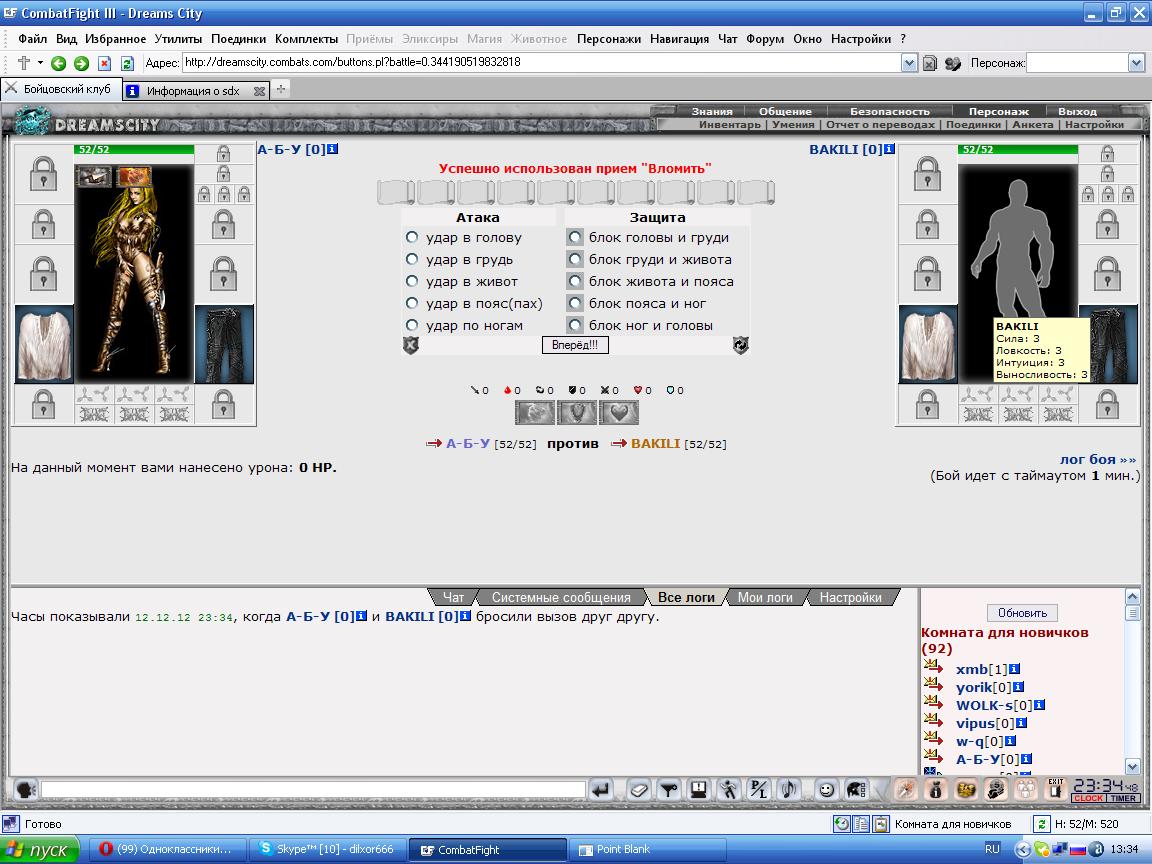The height and width of the screenshot is (864, 1152).
Task: Click info icon next to BAKILI name at top
Action: point(889,149)
